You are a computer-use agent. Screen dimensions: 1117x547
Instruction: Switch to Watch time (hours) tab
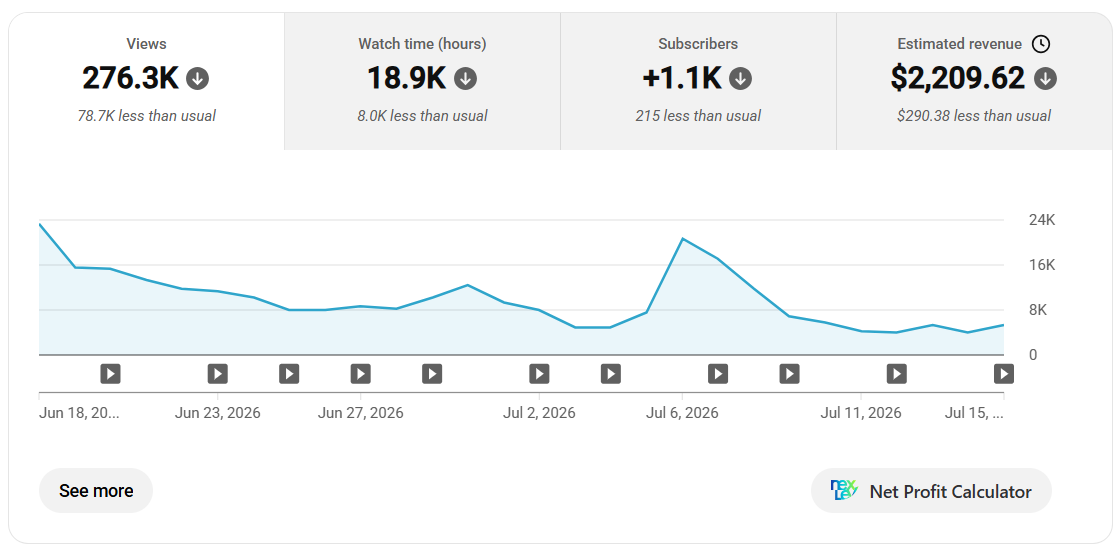pyautogui.click(x=422, y=81)
